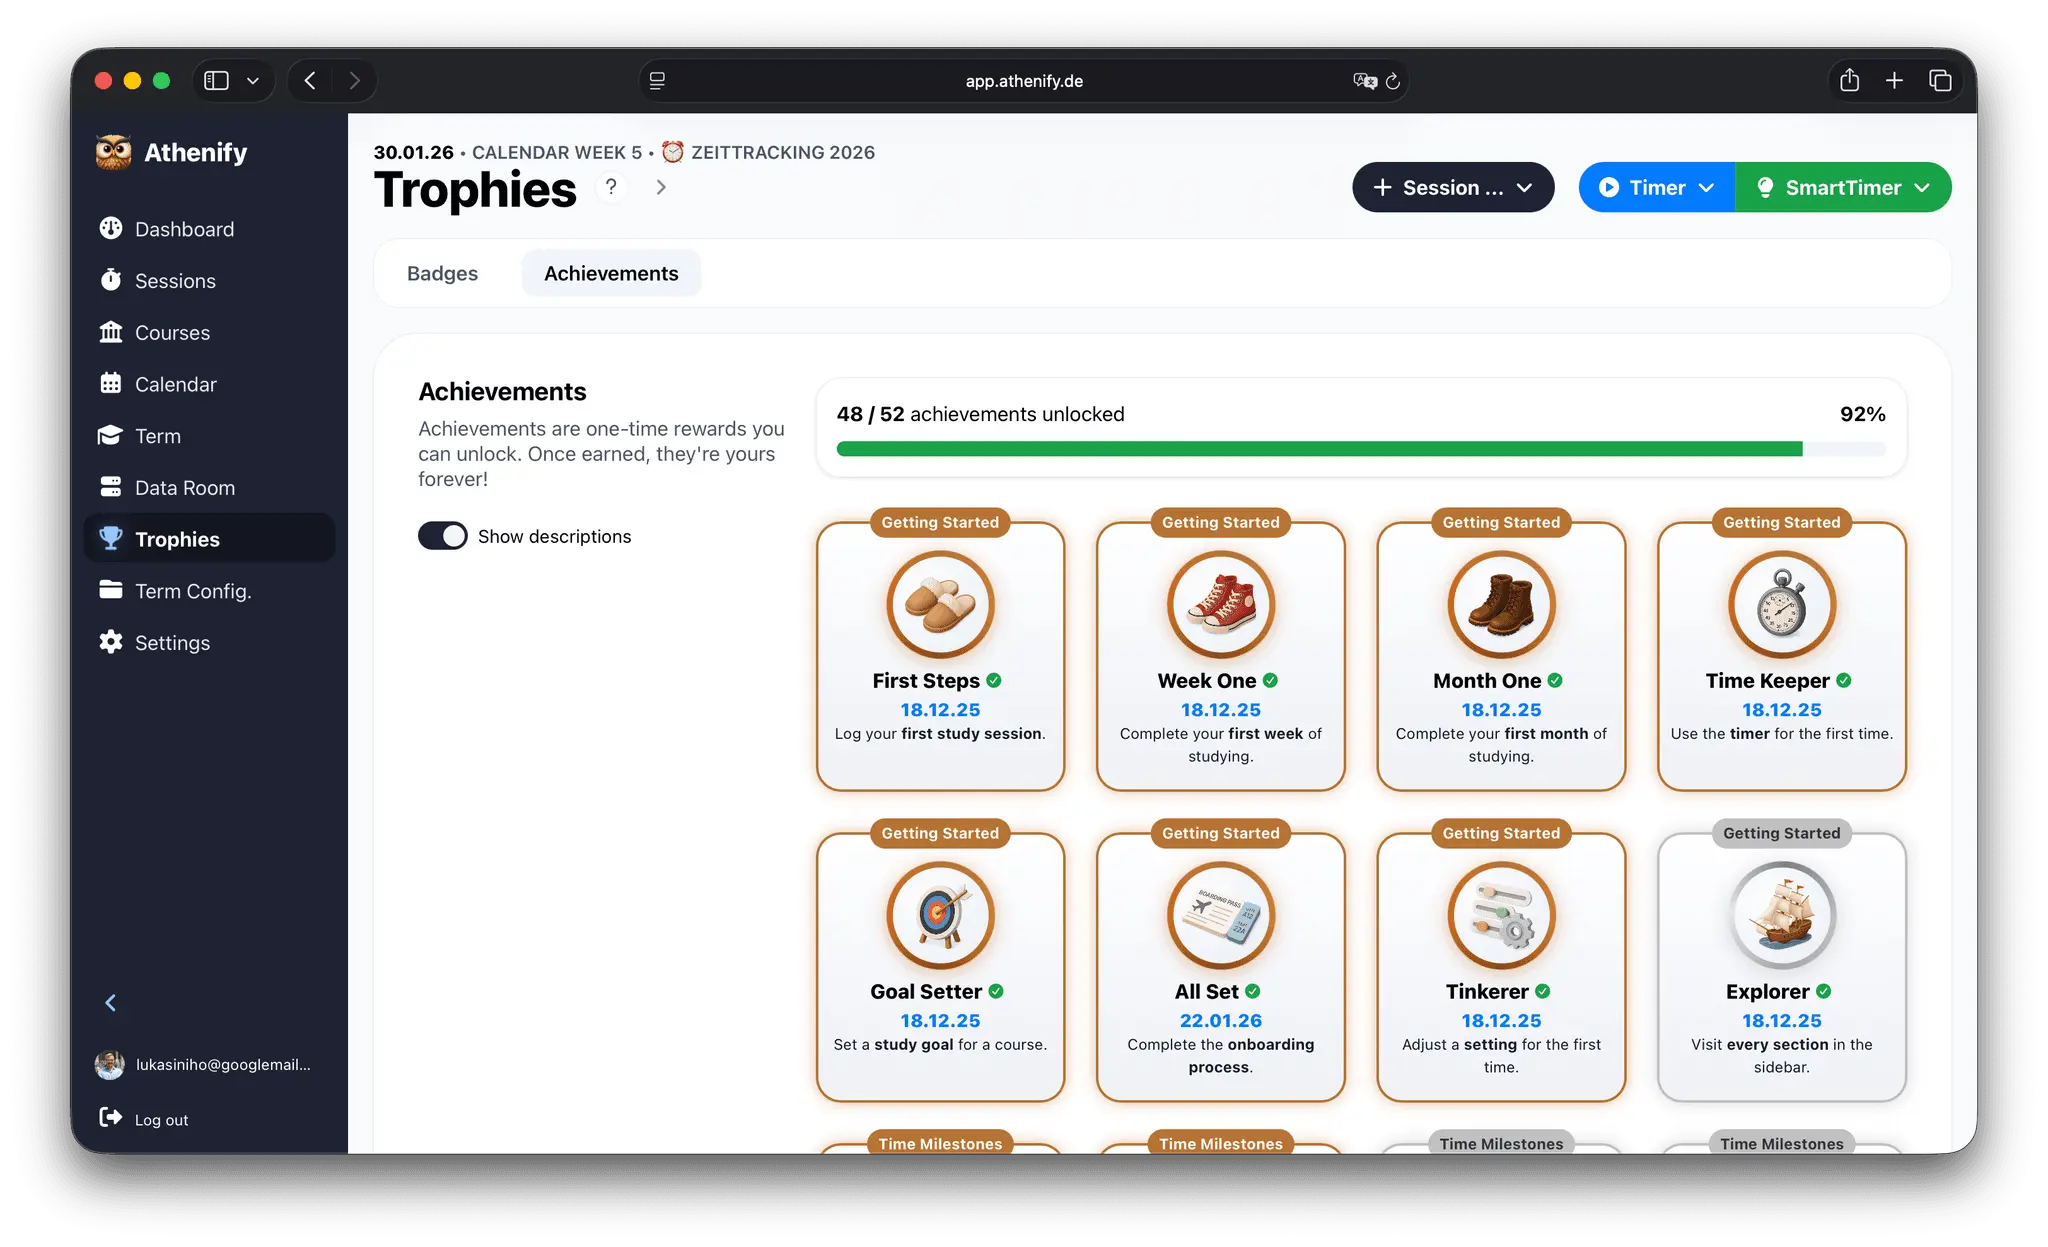Click the First Steps green checkmark
The height and width of the screenshot is (1247, 2048).
coord(994,680)
